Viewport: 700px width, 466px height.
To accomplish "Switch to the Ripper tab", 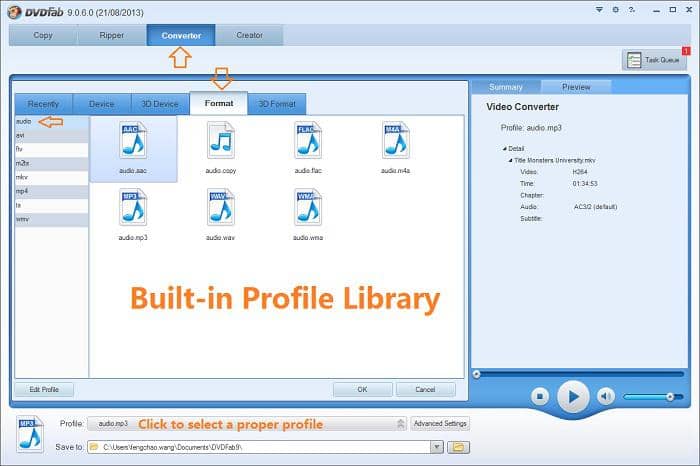I will 112,35.
